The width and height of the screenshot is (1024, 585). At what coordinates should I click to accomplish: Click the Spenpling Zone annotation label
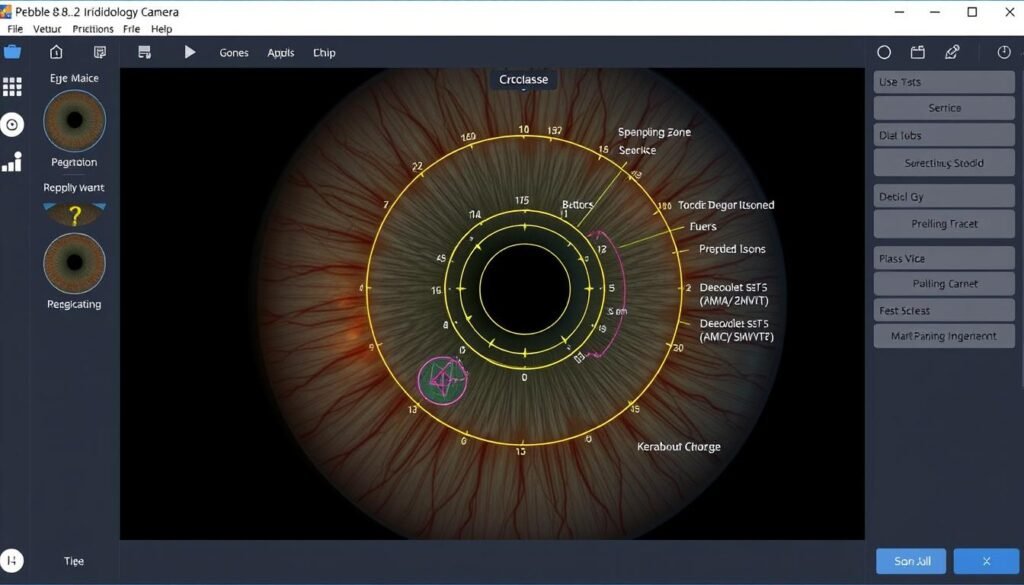coord(654,132)
